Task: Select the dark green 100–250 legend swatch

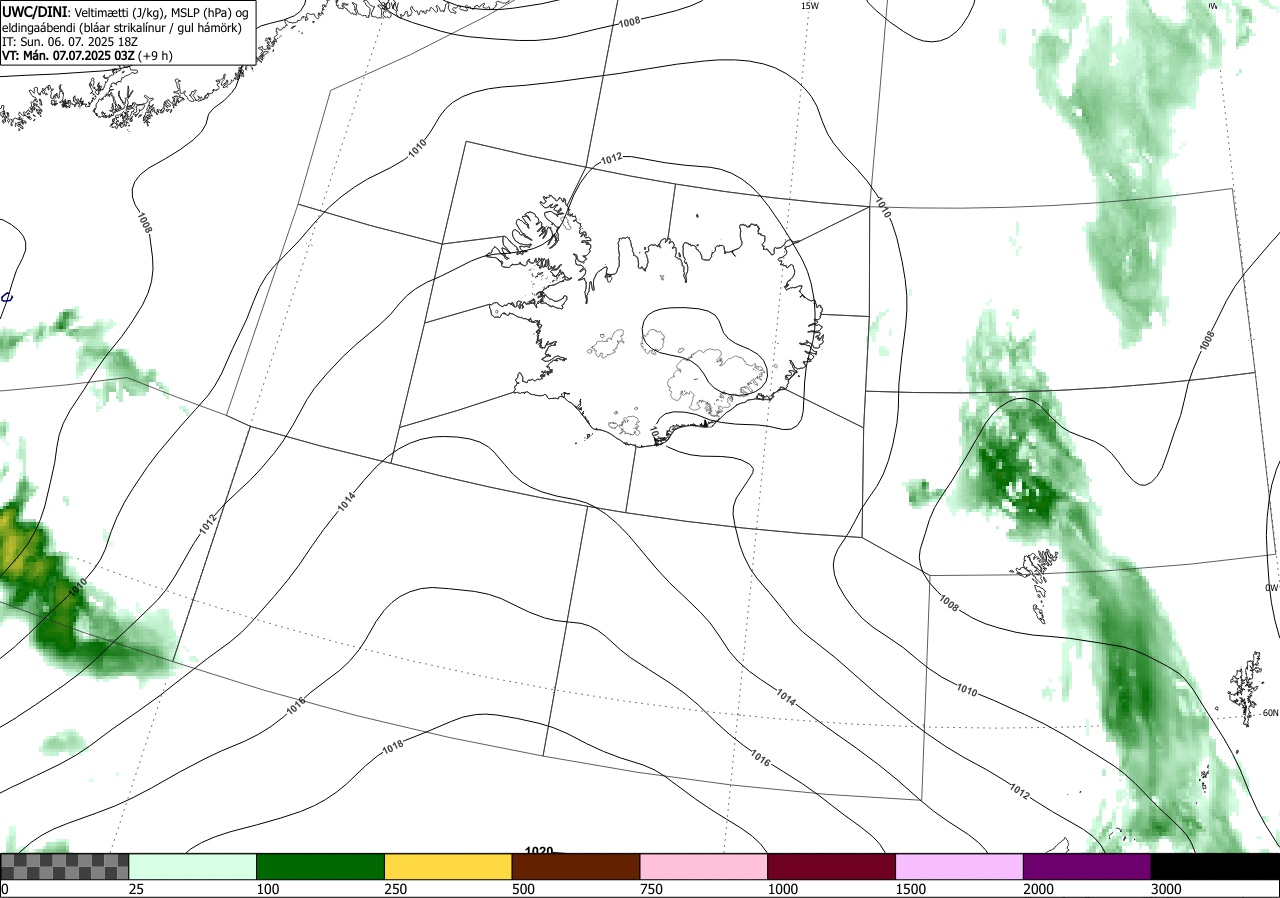Action: (x=321, y=866)
